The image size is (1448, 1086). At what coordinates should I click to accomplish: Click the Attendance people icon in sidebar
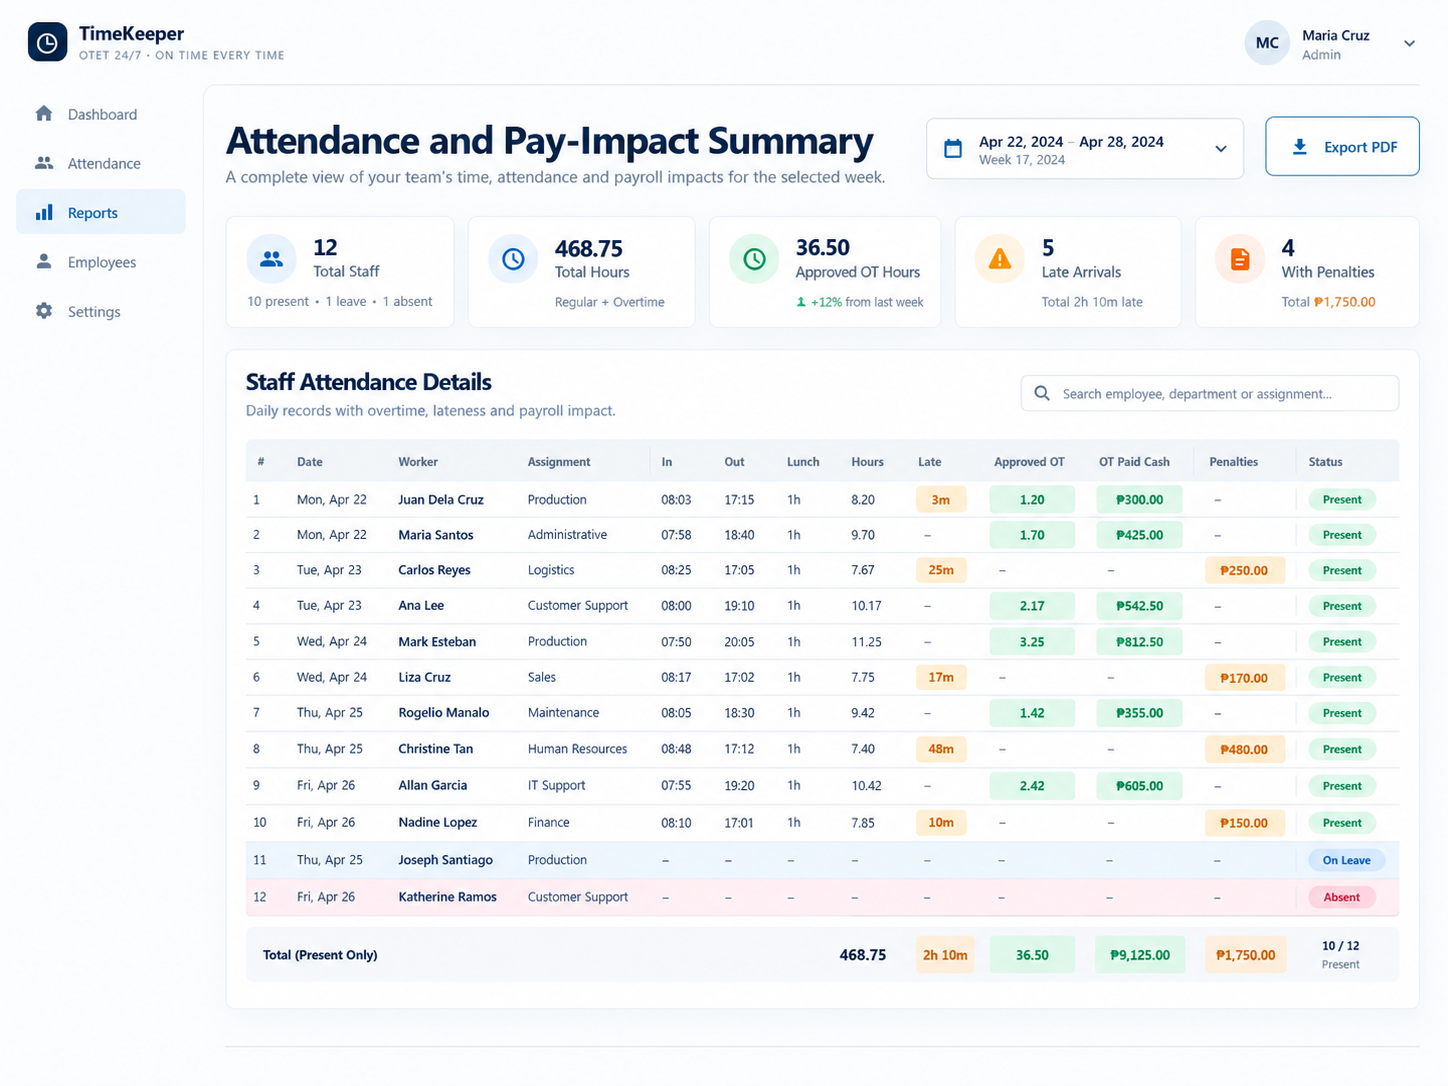[44, 163]
